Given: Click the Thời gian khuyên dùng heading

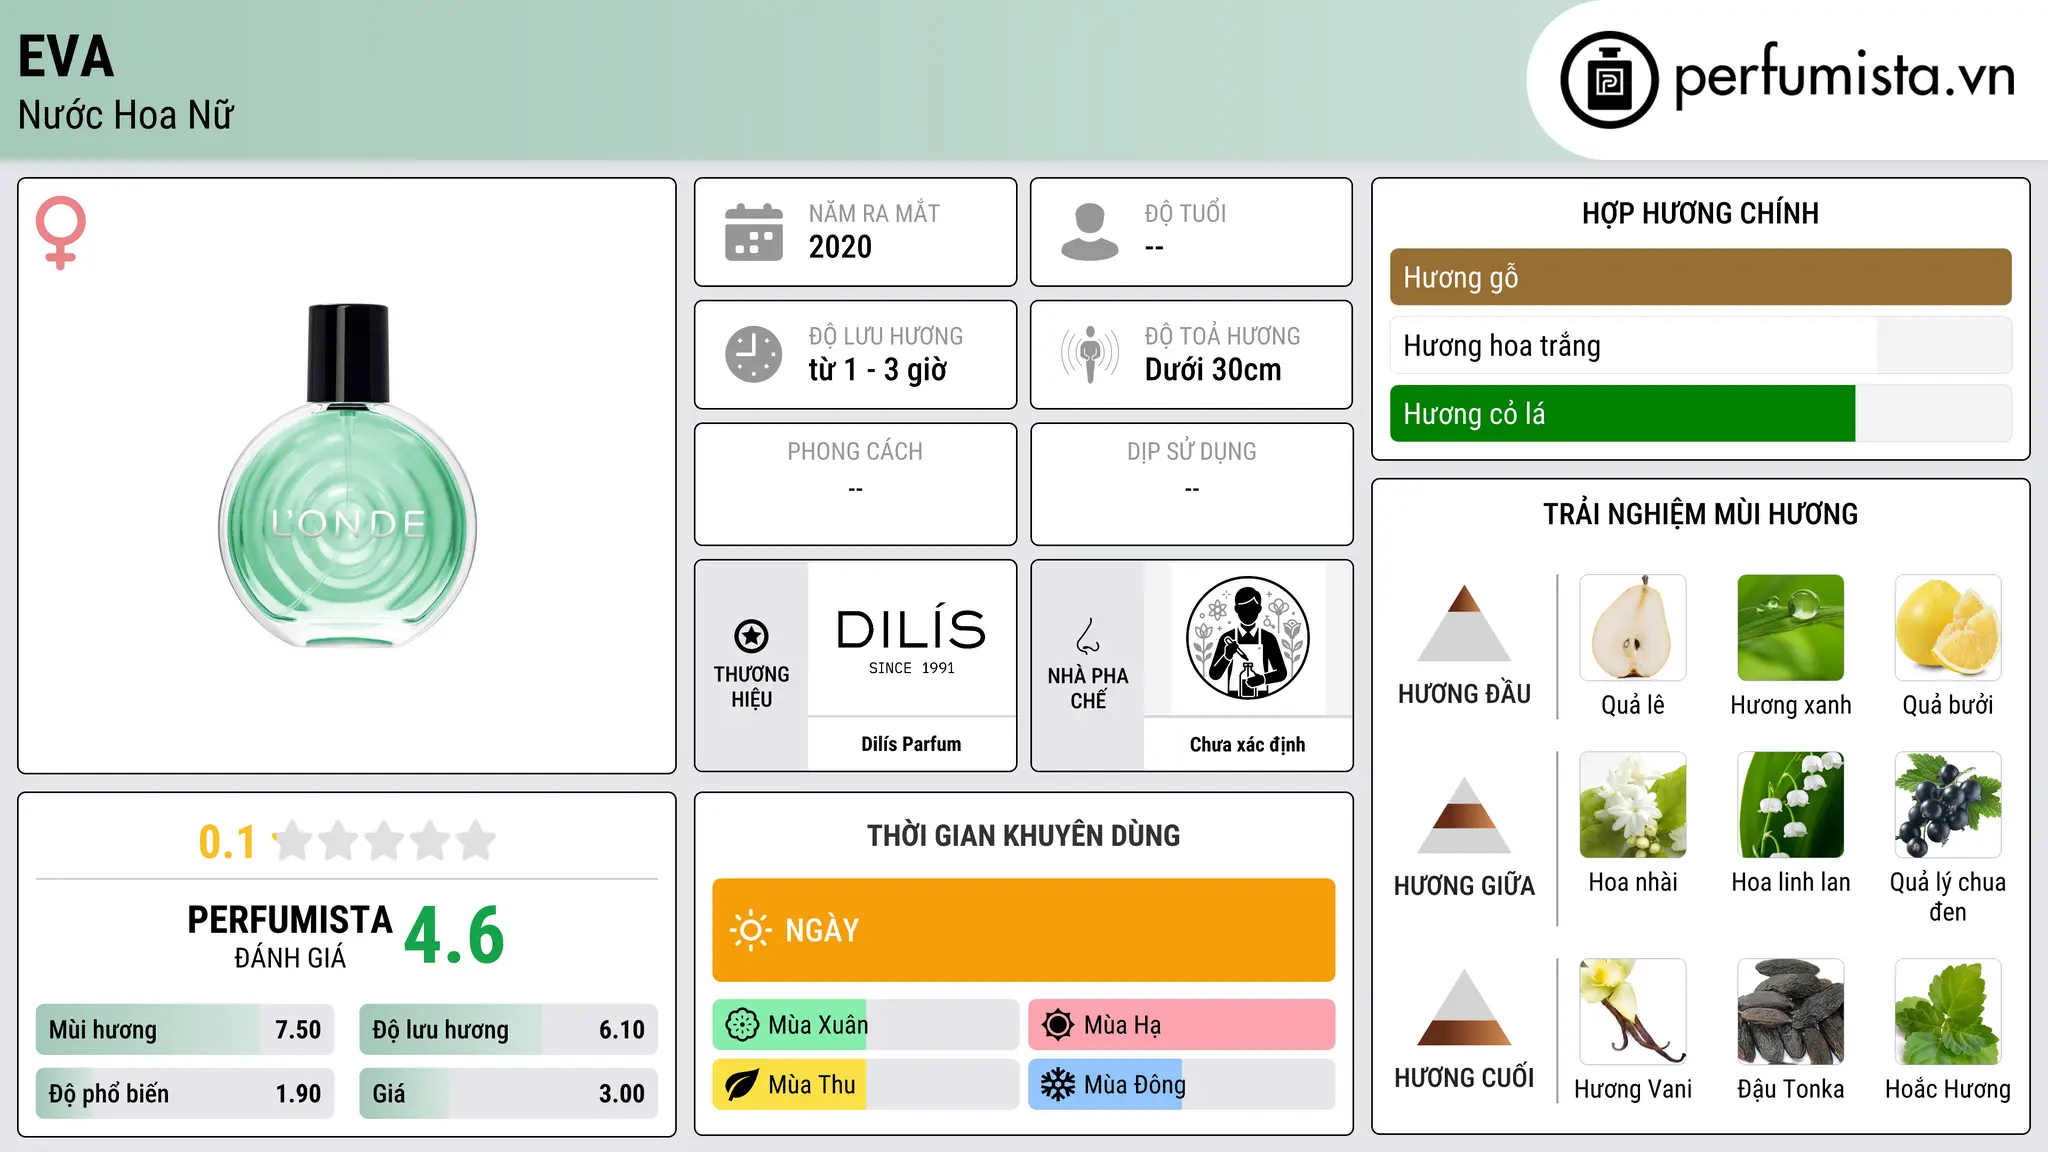Looking at the screenshot, I should pyautogui.click(x=1023, y=835).
